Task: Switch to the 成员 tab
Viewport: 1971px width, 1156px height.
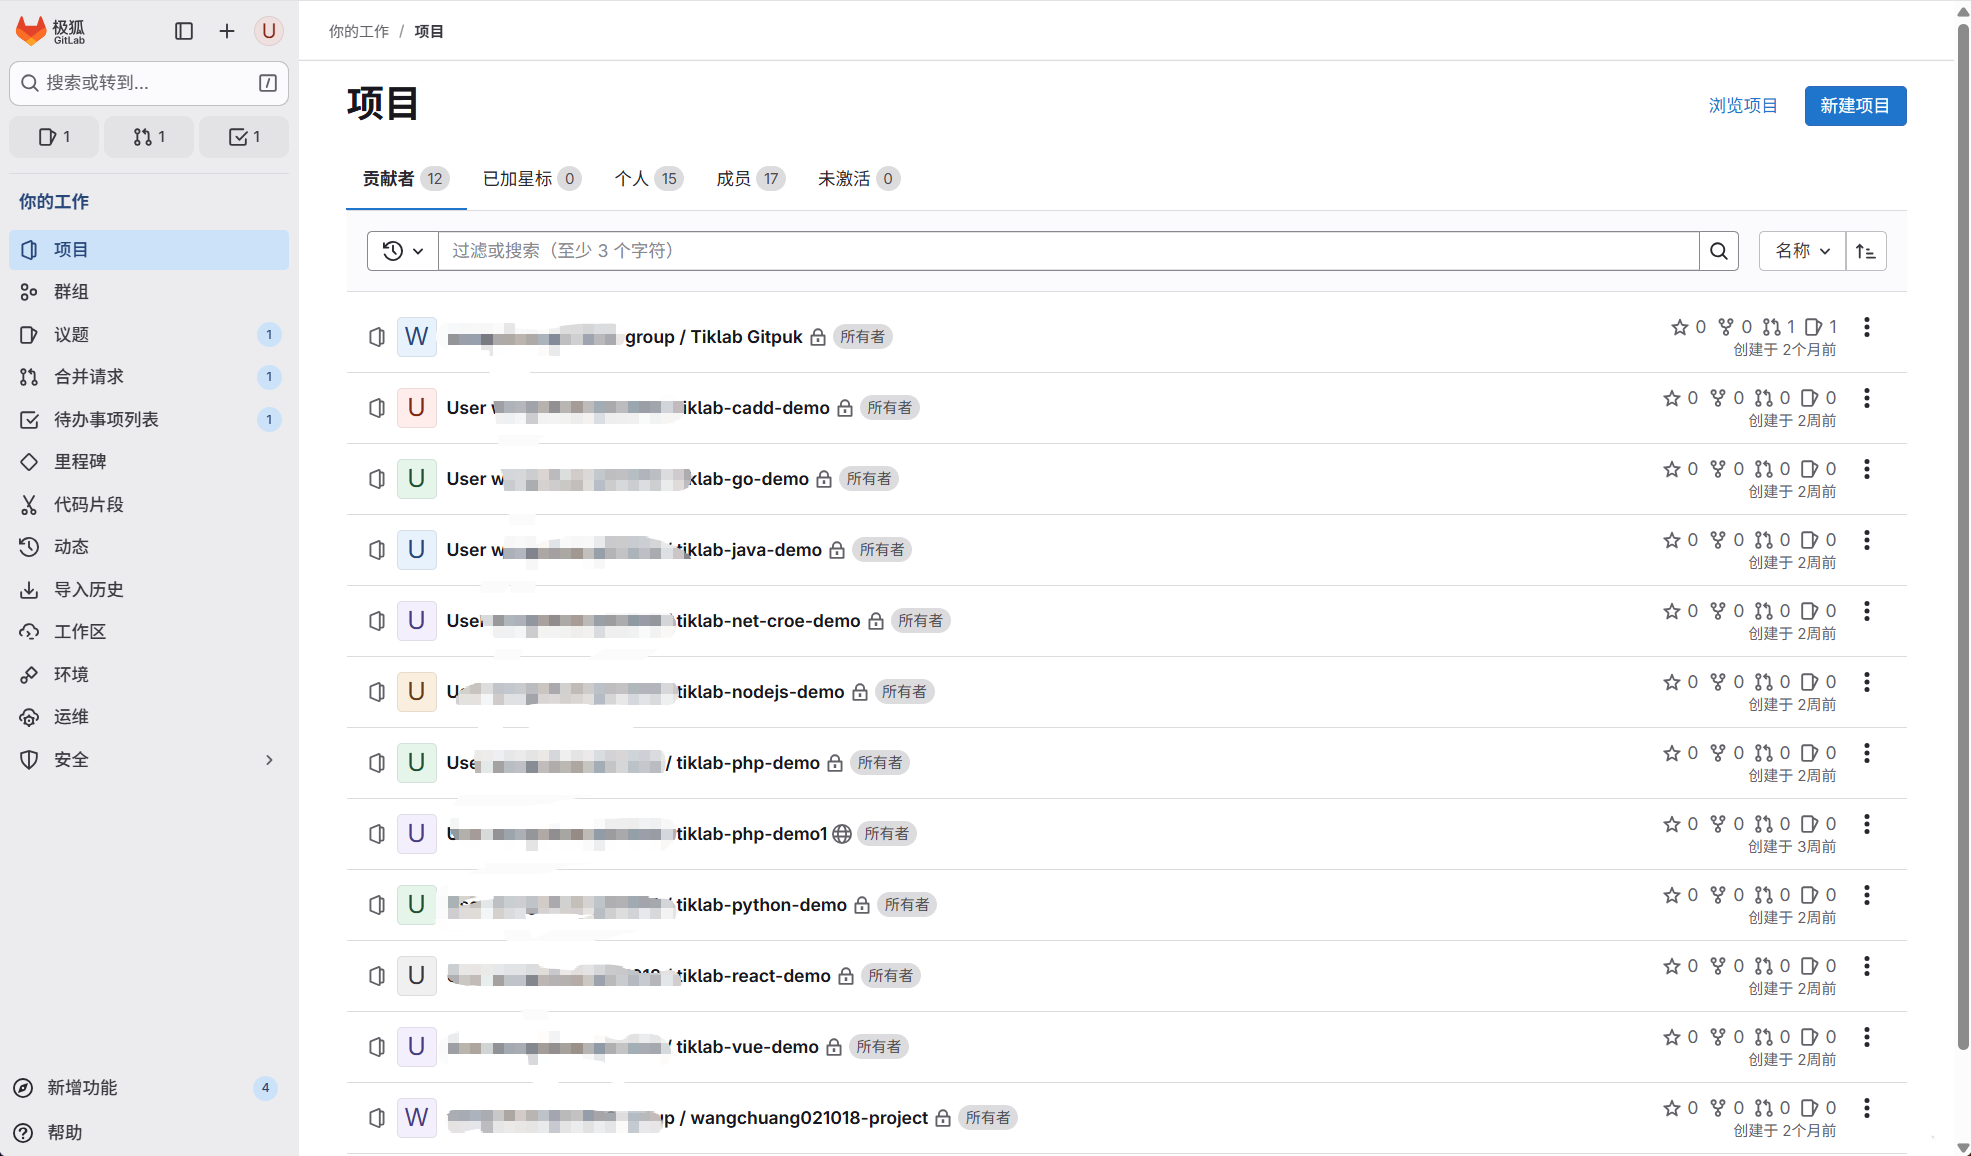Action: coord(749,179)
